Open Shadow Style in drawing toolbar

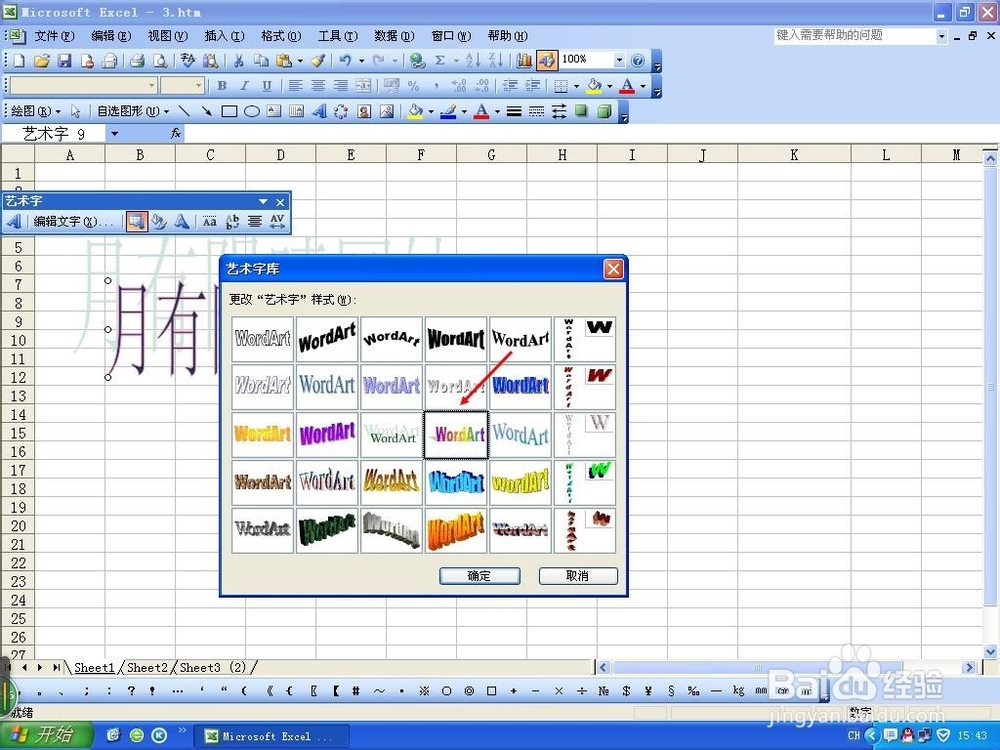[581, 112]
